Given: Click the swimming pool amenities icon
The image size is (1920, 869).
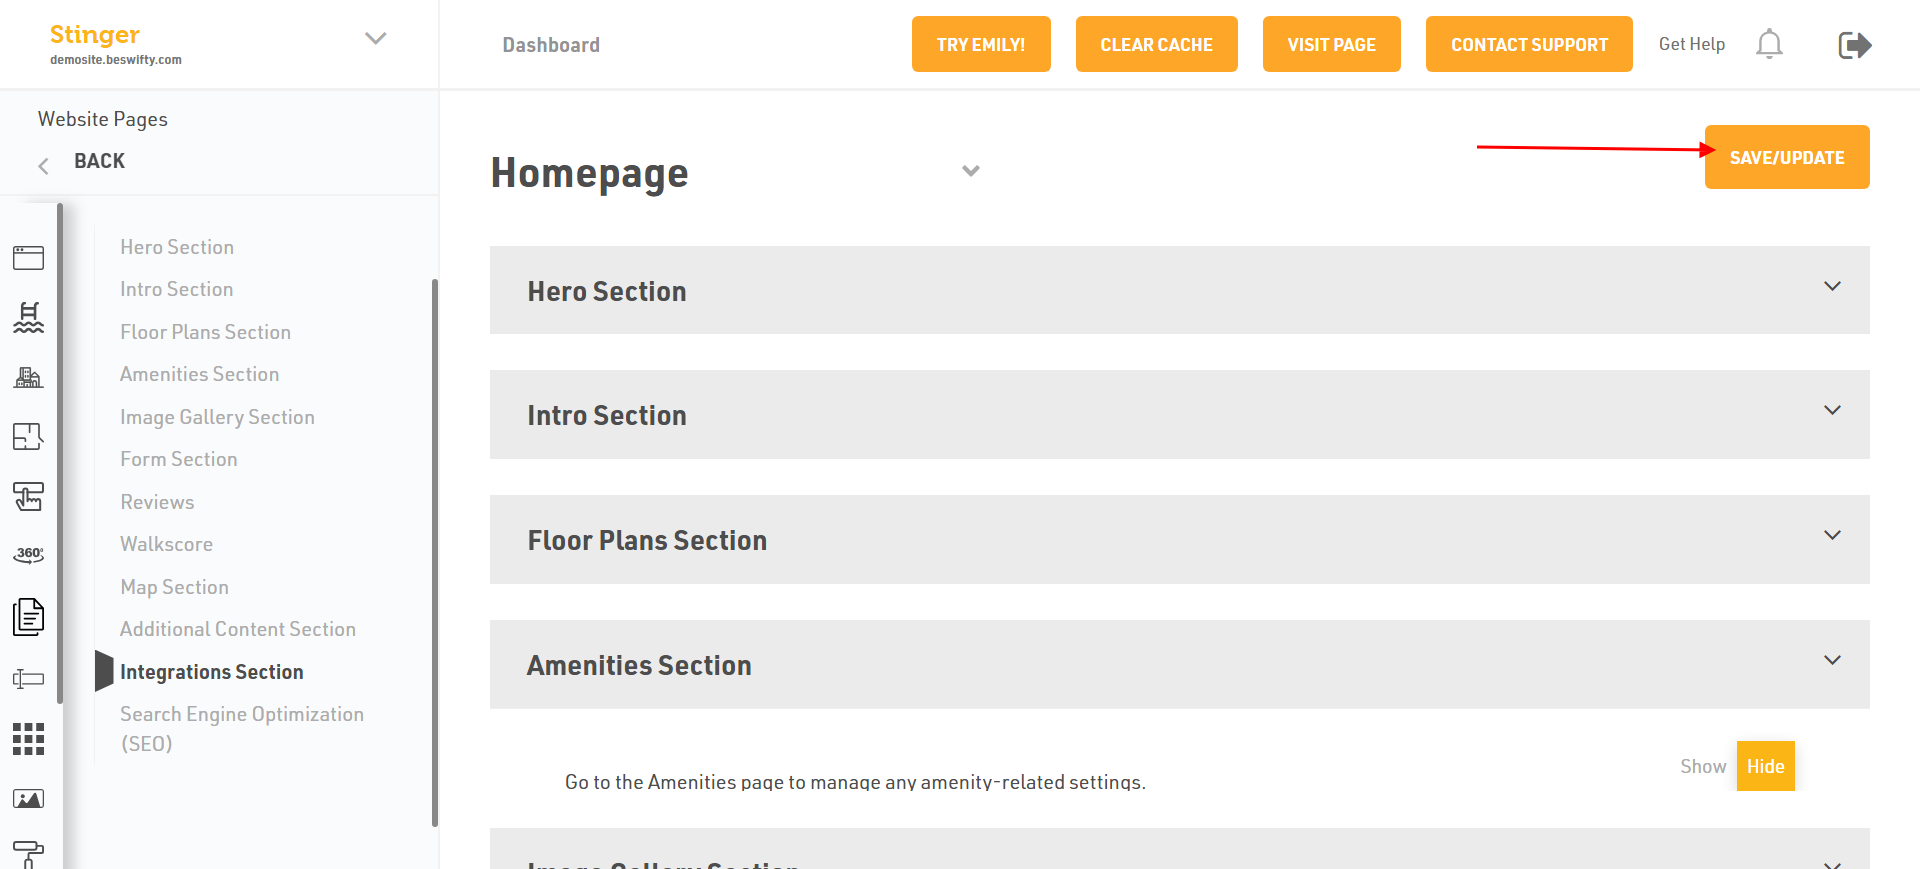Looking at the screenshot, I should 28,317.
